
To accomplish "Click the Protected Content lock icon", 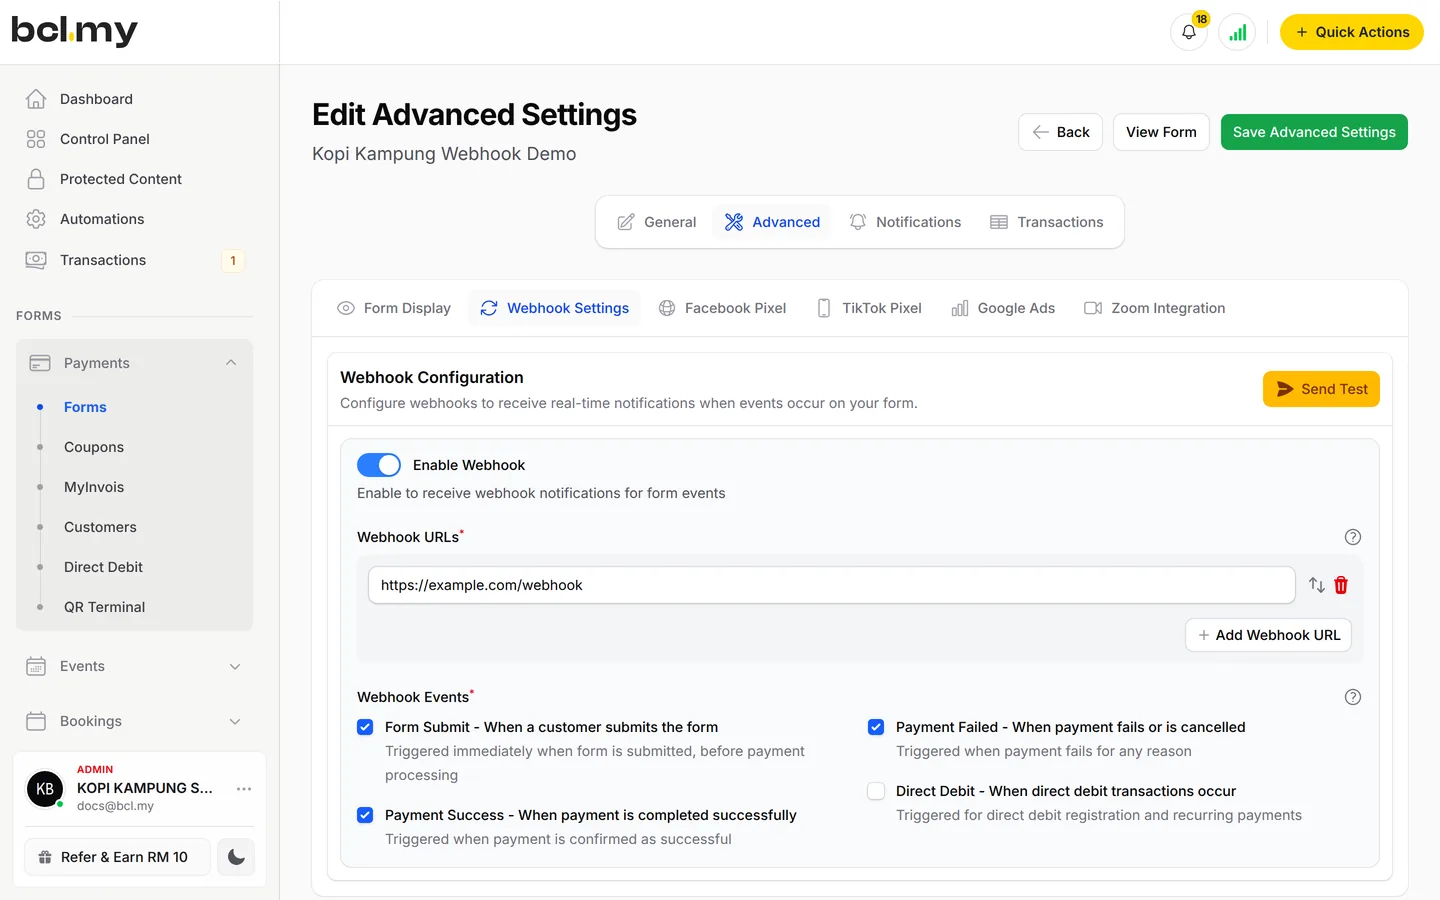I will (x=36, y=179).
